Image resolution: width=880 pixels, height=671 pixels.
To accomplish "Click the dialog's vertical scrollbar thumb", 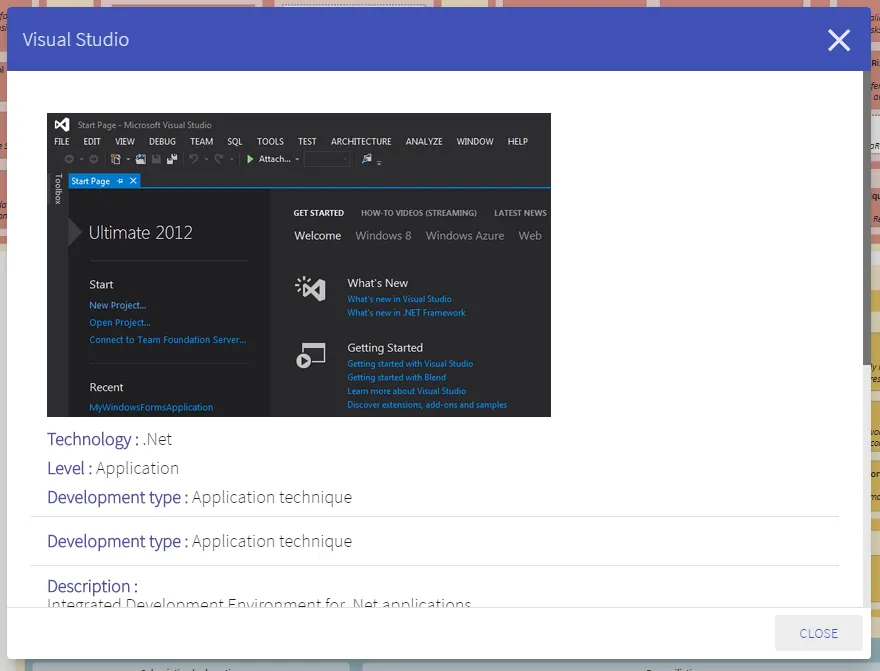I will point(867,218).
